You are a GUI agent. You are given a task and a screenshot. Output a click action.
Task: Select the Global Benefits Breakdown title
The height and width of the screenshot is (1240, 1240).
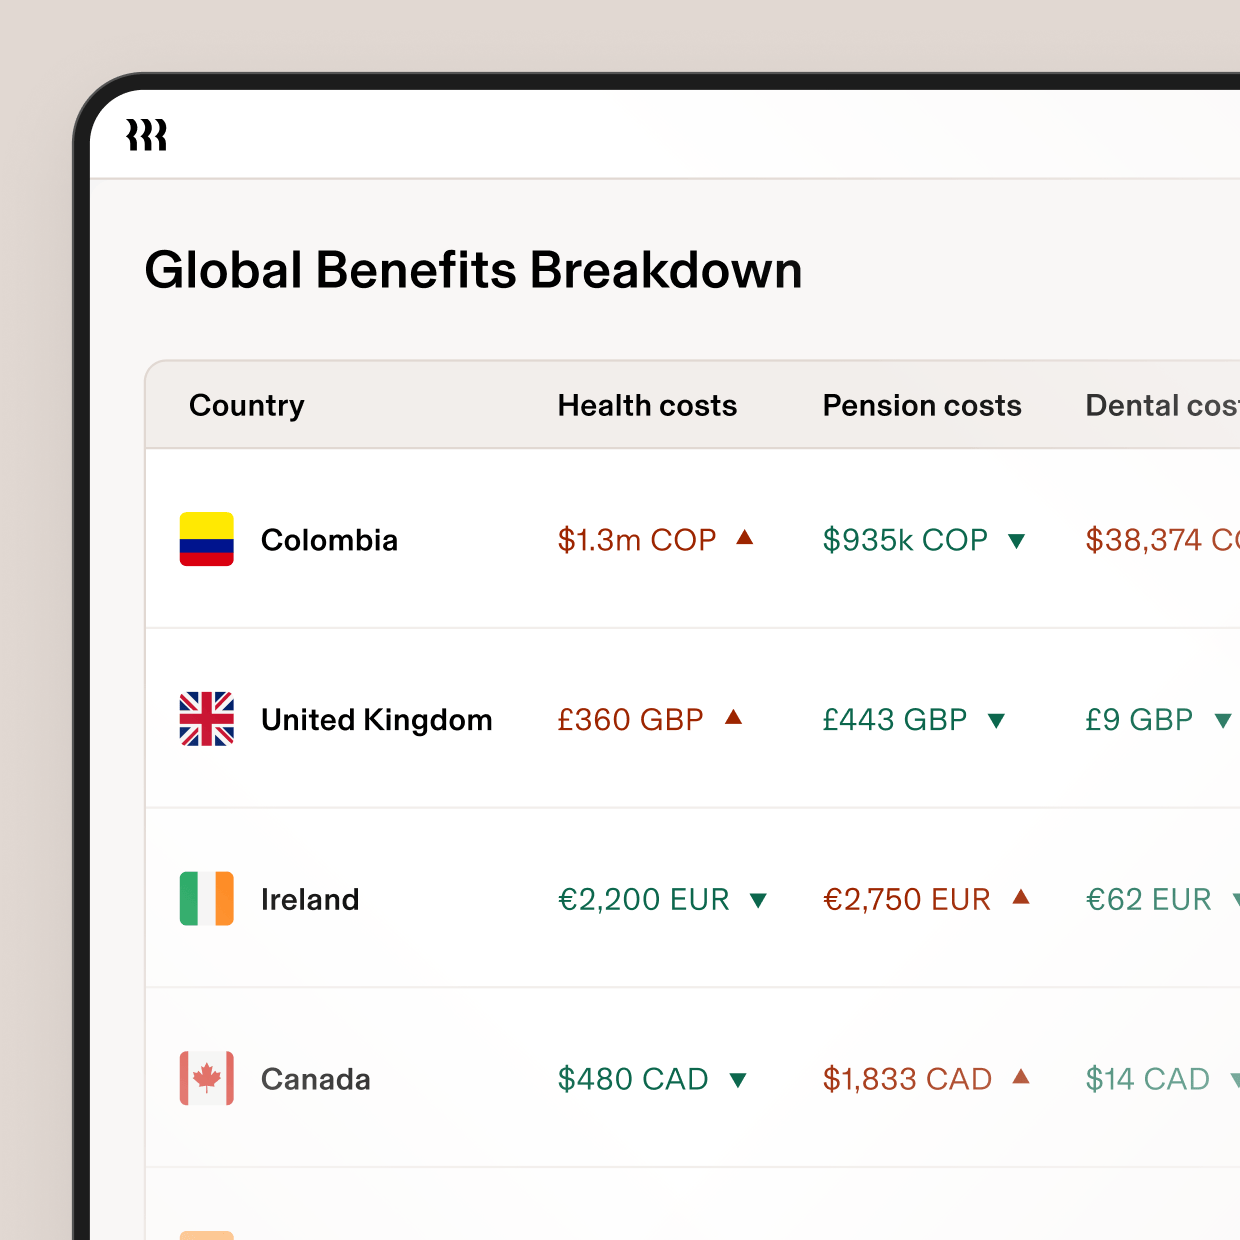(x=474, y=269)
